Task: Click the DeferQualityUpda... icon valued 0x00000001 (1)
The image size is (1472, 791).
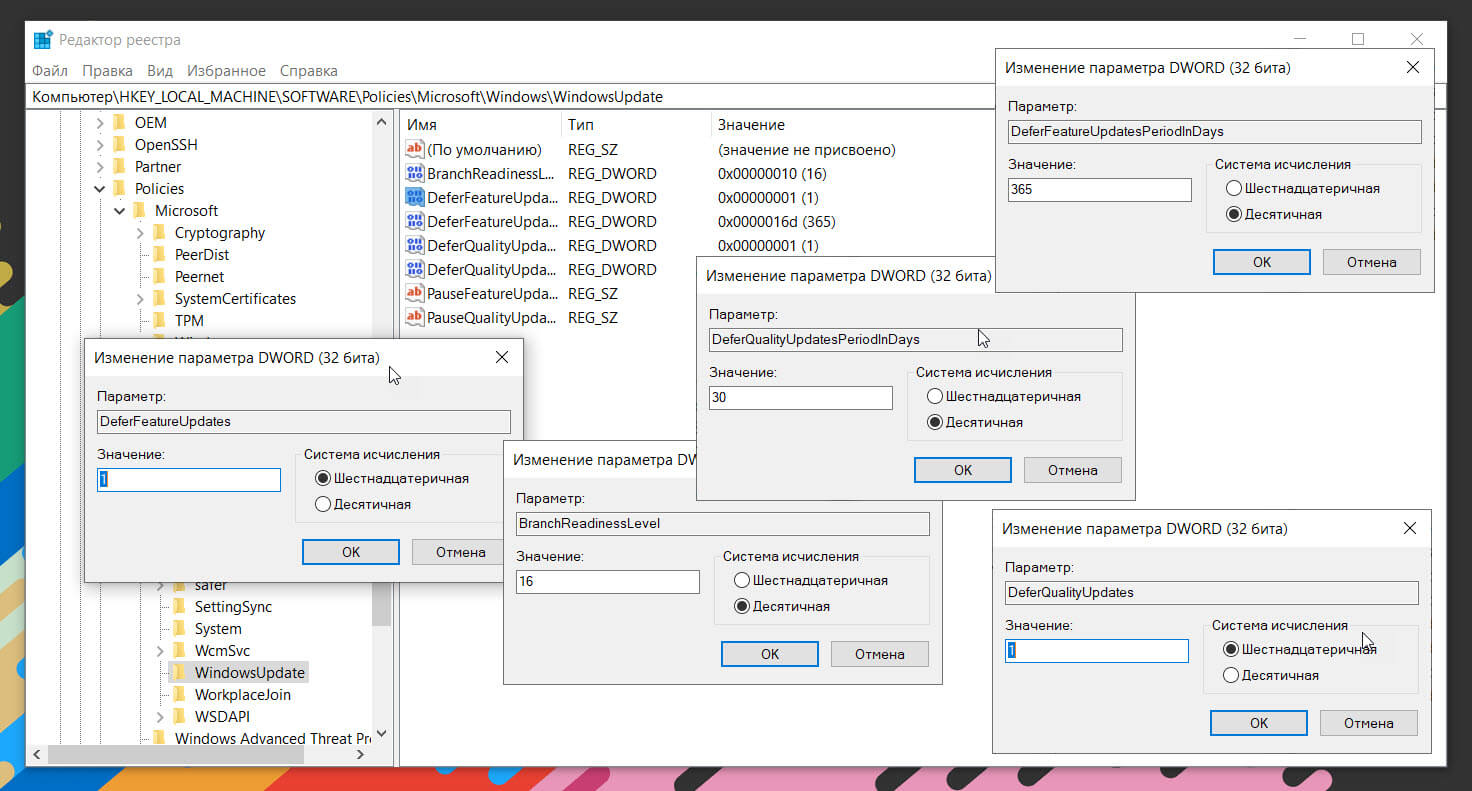Action: click(x=415, y=246)
